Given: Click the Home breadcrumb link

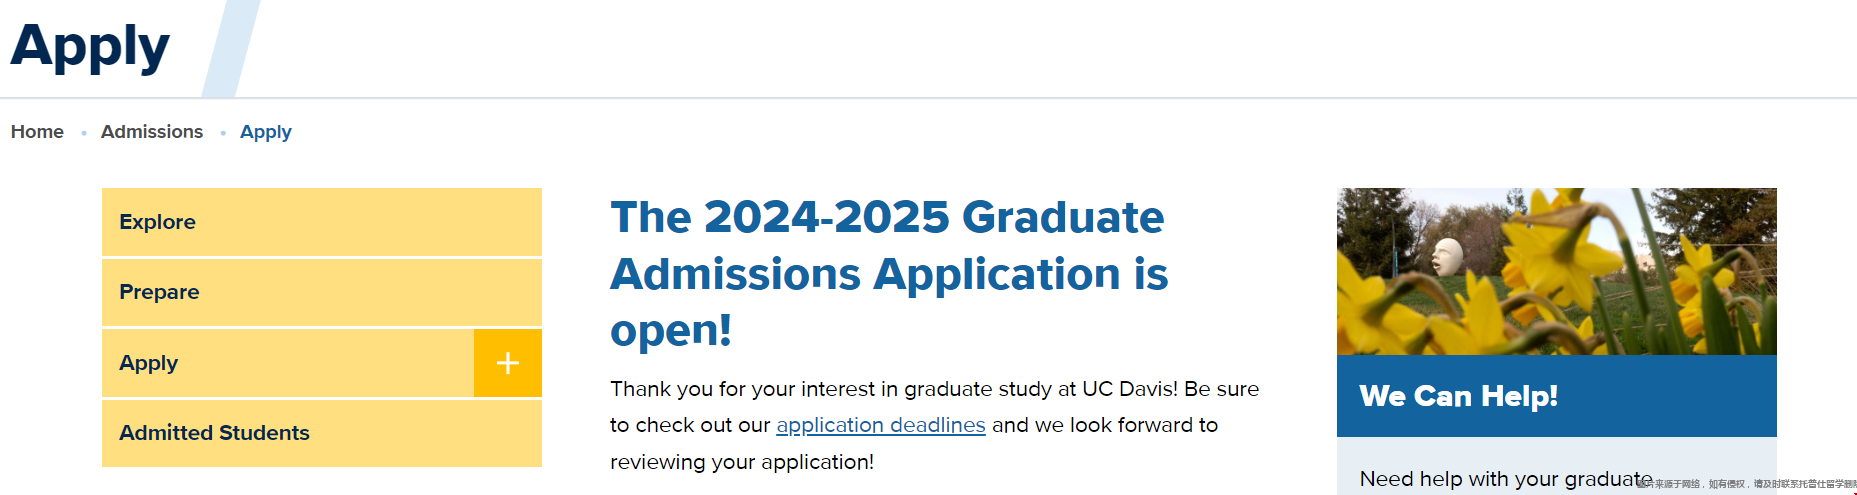Looking at the screenshot, I should point(37,132).
